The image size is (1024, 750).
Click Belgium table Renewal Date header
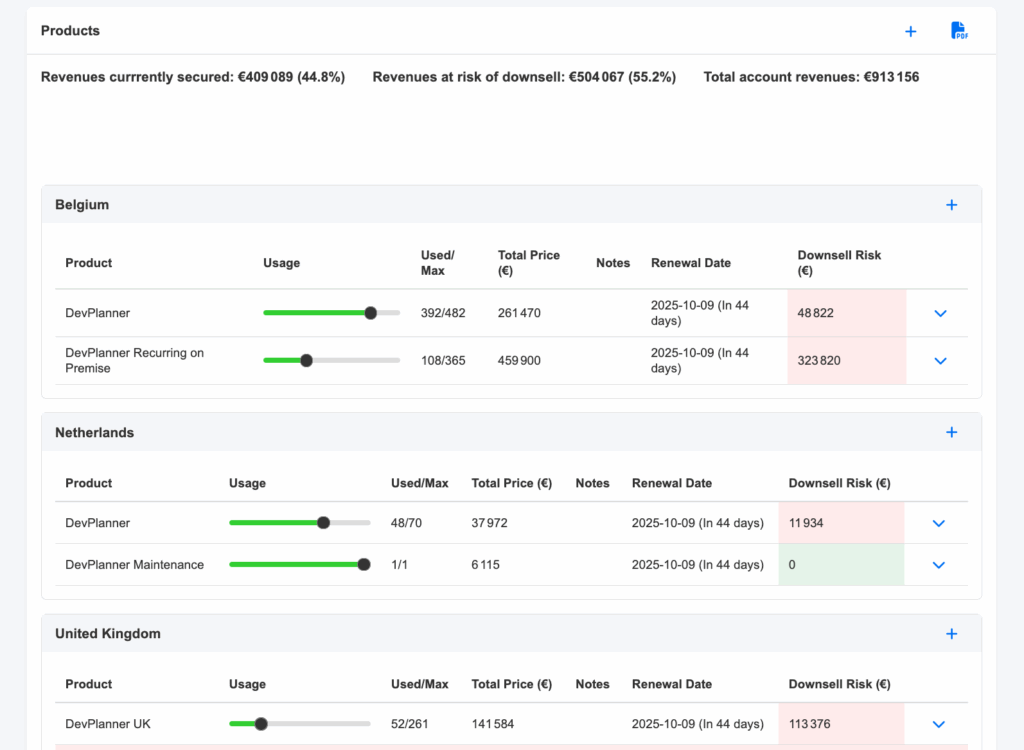[x=691, y=263]
